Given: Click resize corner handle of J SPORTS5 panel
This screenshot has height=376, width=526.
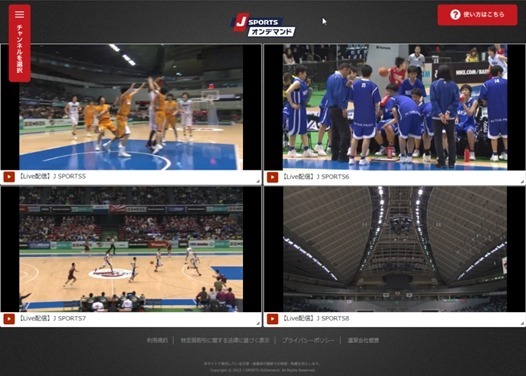Looking at the screenshot, I should 258,181.
